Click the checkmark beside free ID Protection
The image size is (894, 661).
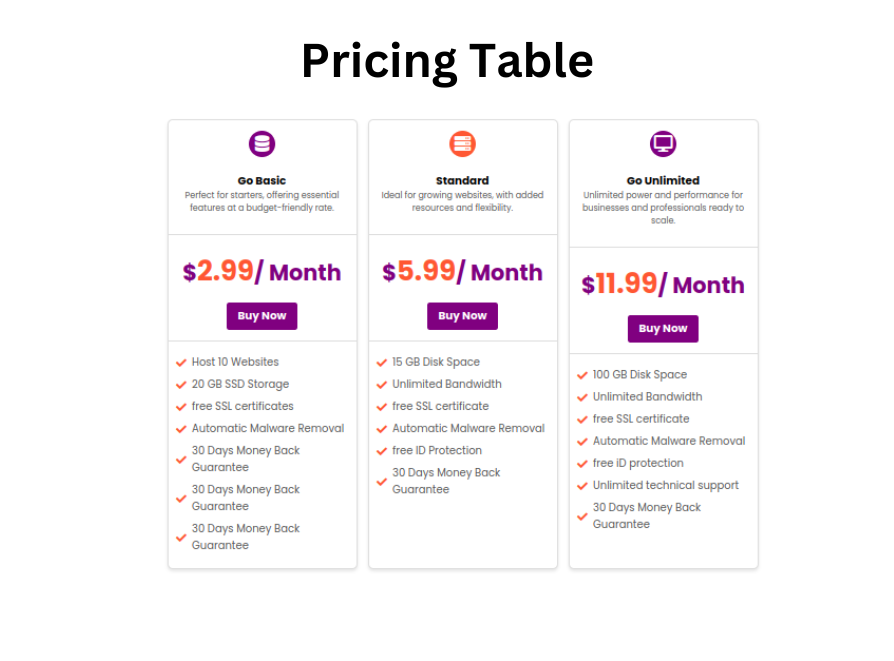point(382,451)
